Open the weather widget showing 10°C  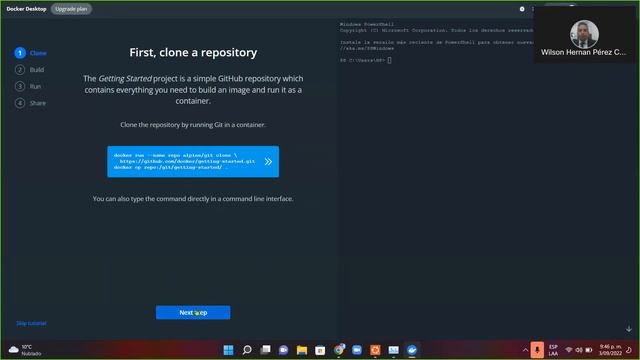point(25,350)
